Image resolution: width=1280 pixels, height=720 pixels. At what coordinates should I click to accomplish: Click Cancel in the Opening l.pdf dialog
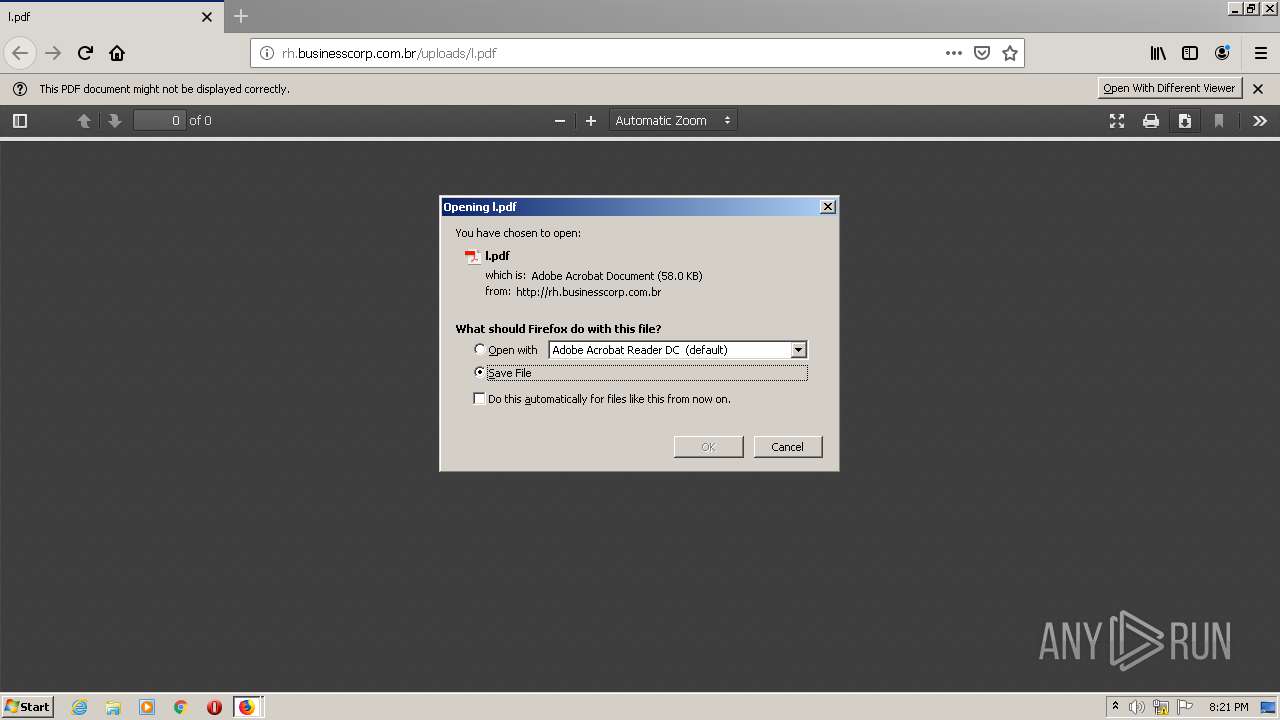[787, 447]
